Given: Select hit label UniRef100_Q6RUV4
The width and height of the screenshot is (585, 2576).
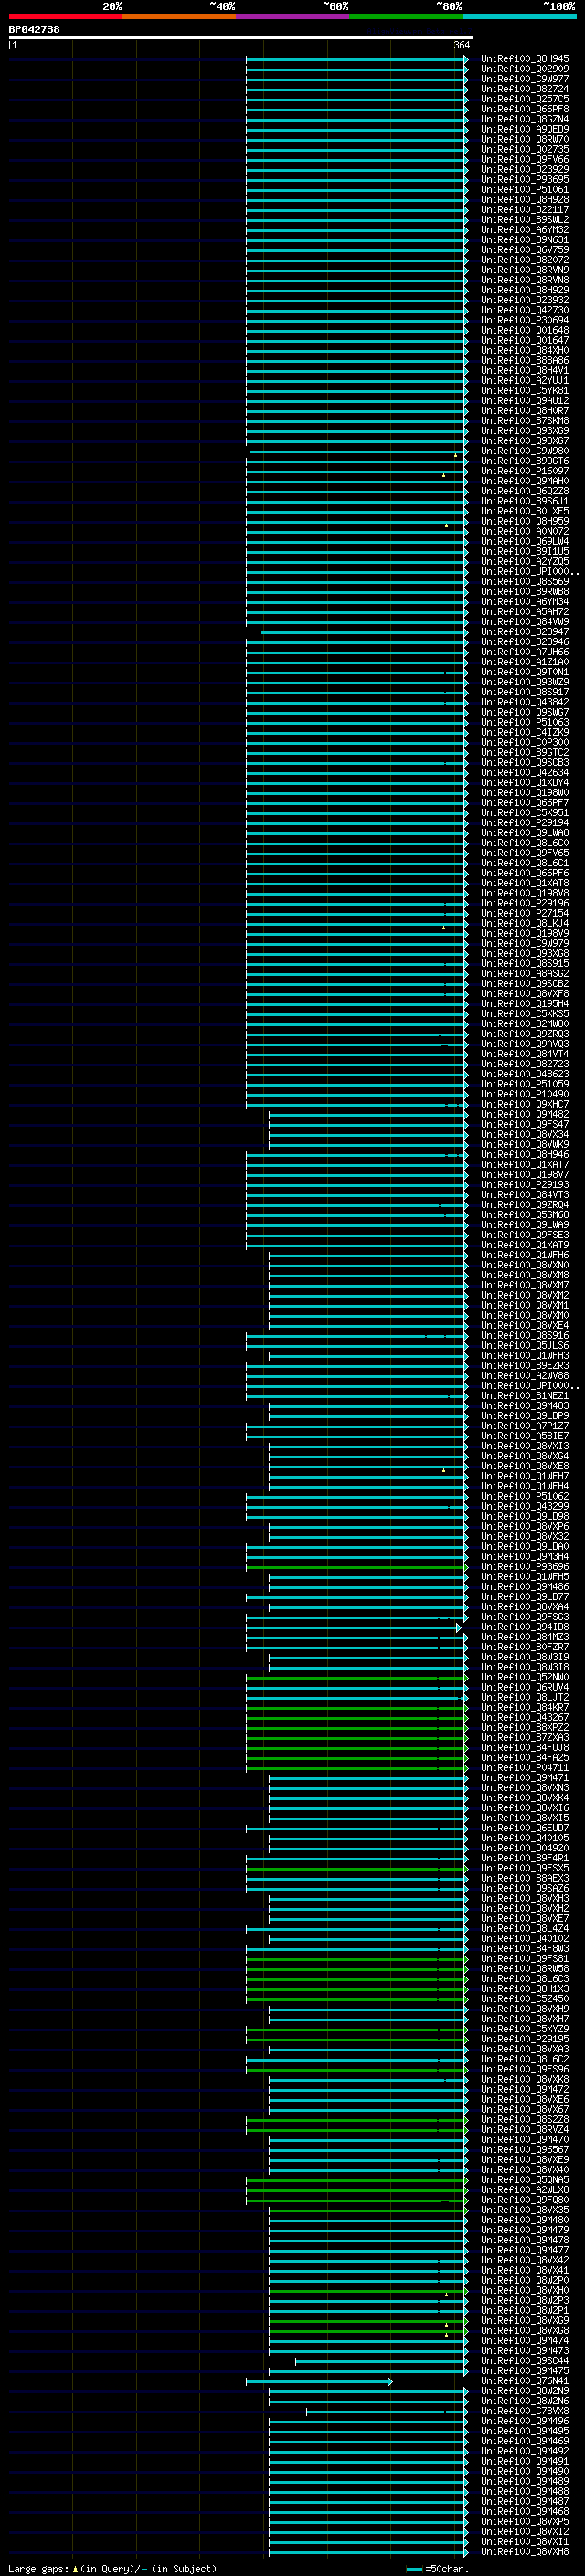Looking at the screenshot, I should coord(525,1687).
